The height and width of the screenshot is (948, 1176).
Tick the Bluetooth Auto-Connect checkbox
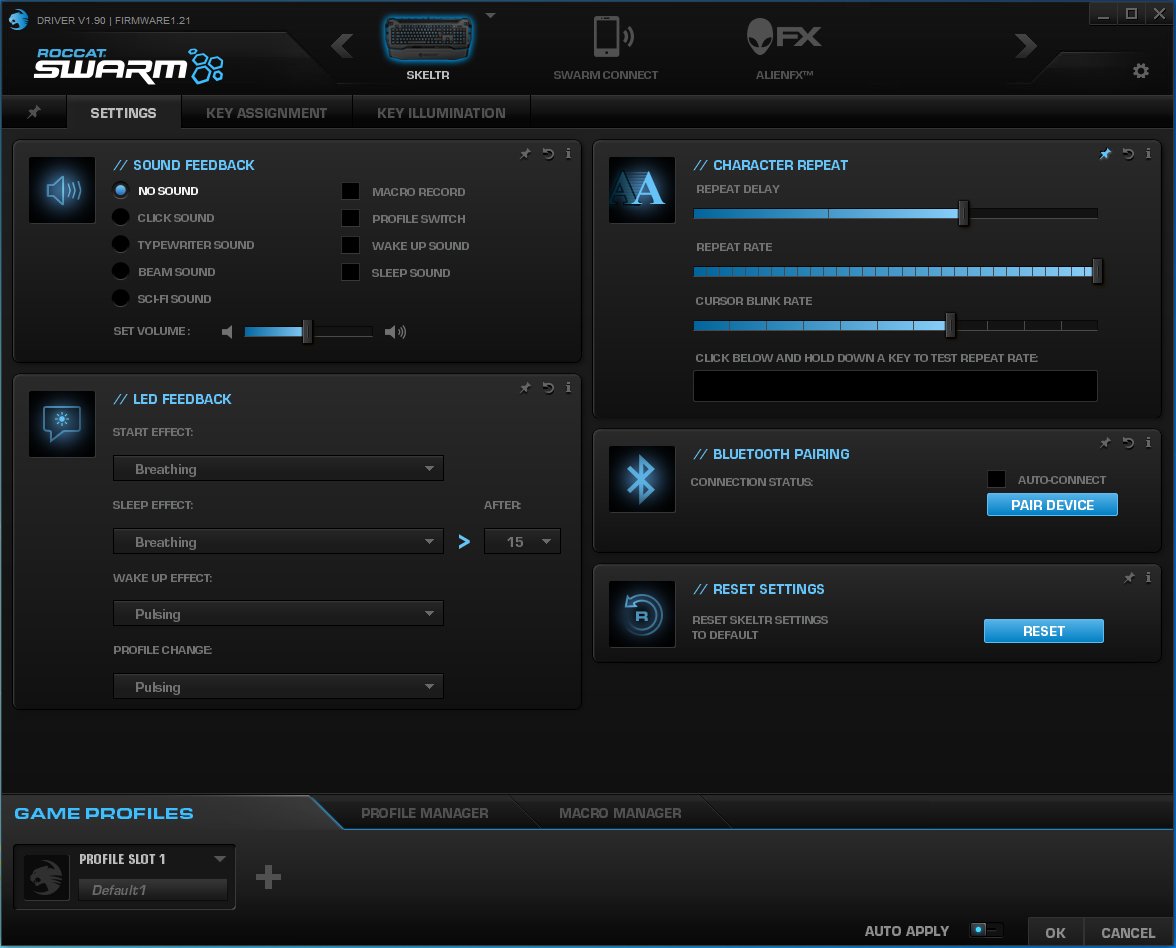[x=996, y=480]
